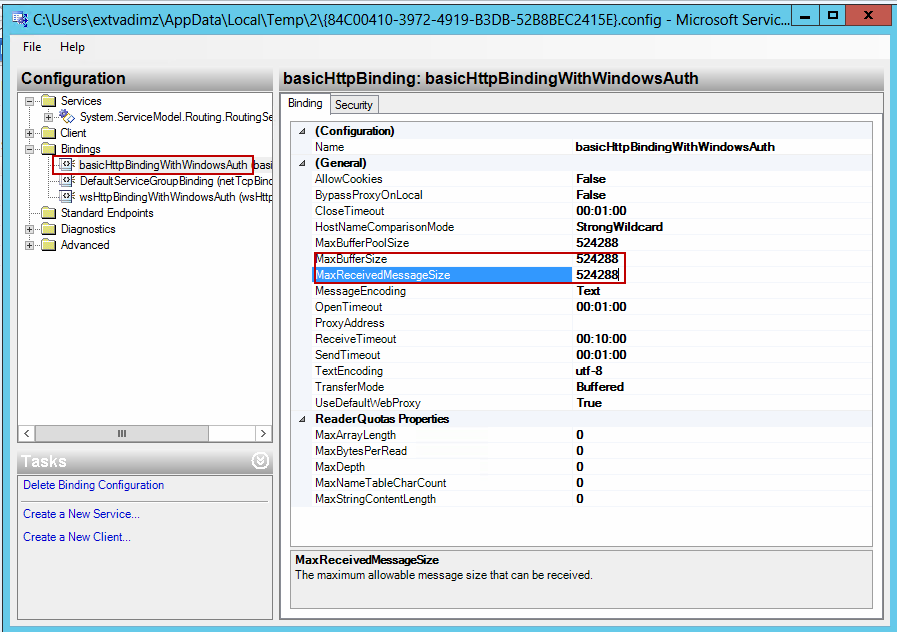Click the DefaultServiceGroupBinding node icon
Image resolution: width=897 pixels, height=632 pixels.
coord(68,181)
